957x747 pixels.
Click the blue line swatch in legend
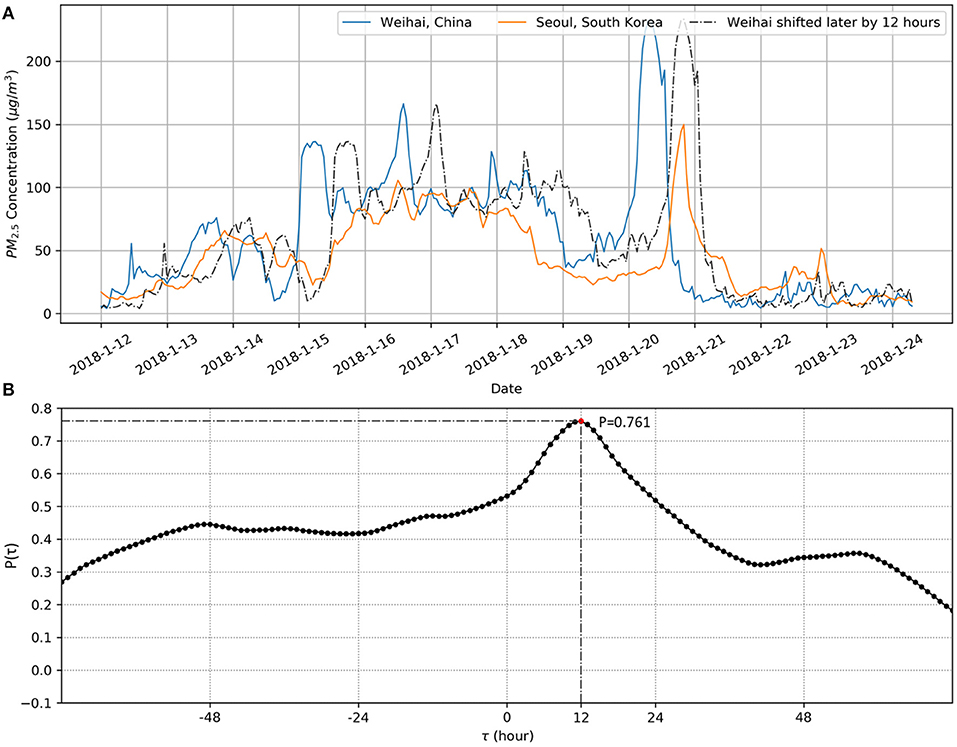click(357, 23)
